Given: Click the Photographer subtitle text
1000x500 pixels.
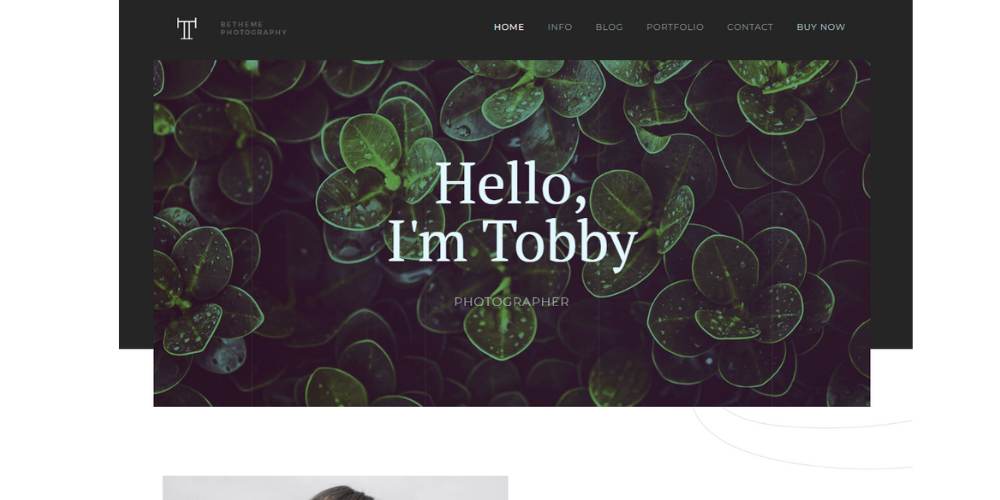Looking at the screenshot, I should 511,302.
